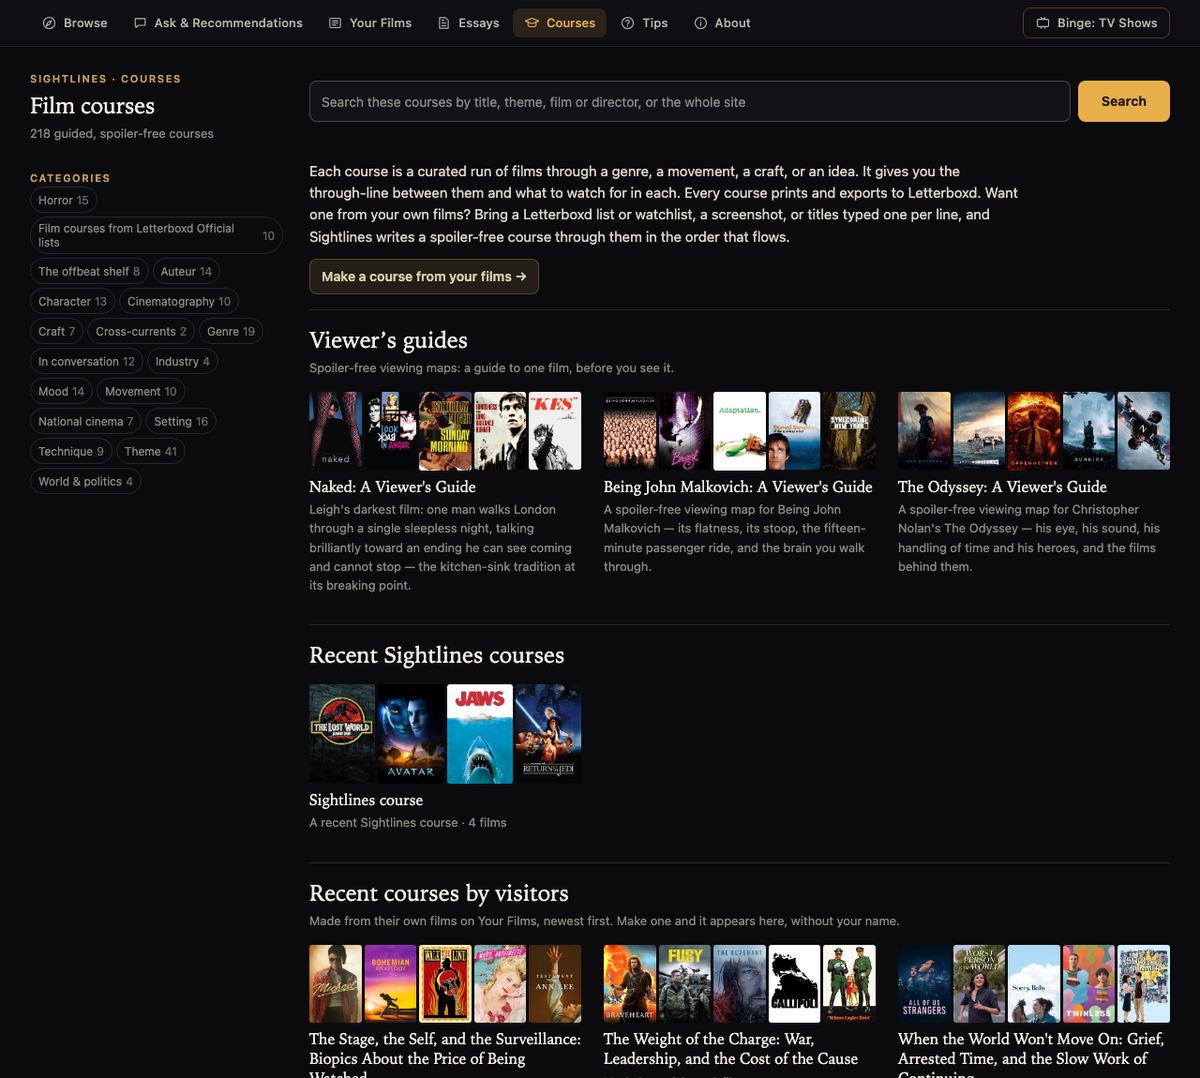
Task: Select the Auteur 14 category chip
Action: 186,271
